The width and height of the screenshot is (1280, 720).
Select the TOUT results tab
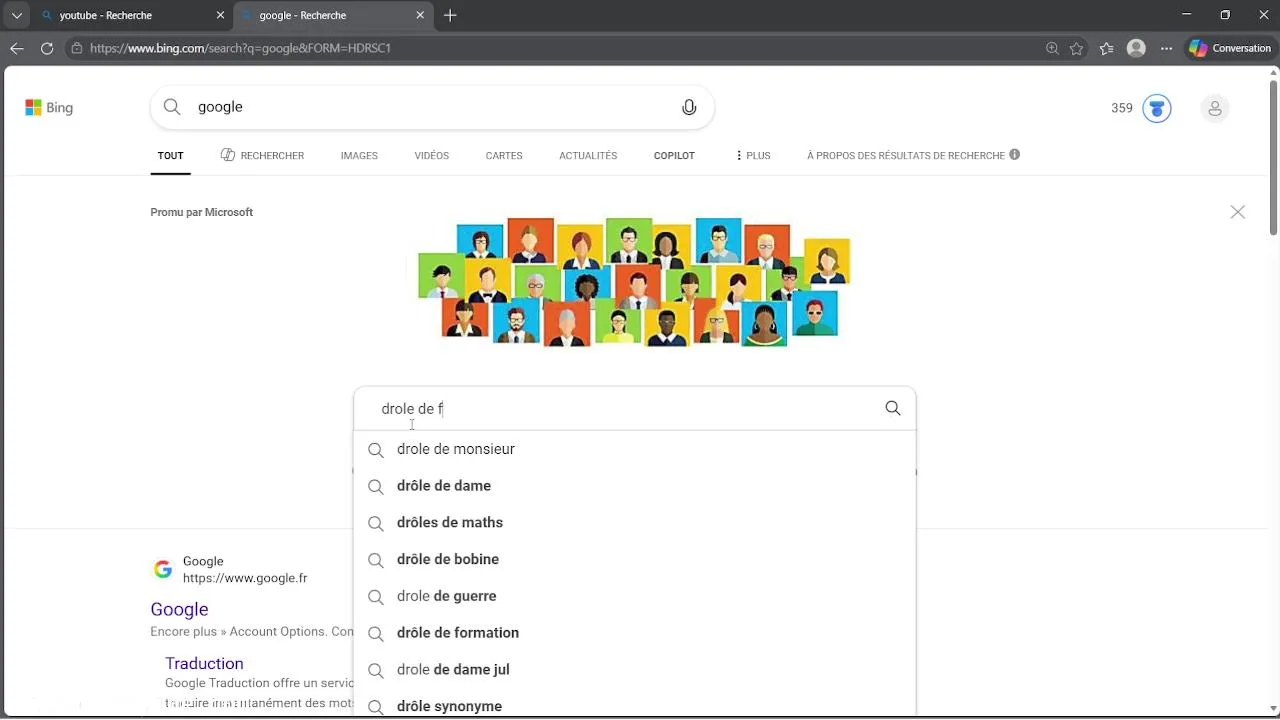[171, 156]
